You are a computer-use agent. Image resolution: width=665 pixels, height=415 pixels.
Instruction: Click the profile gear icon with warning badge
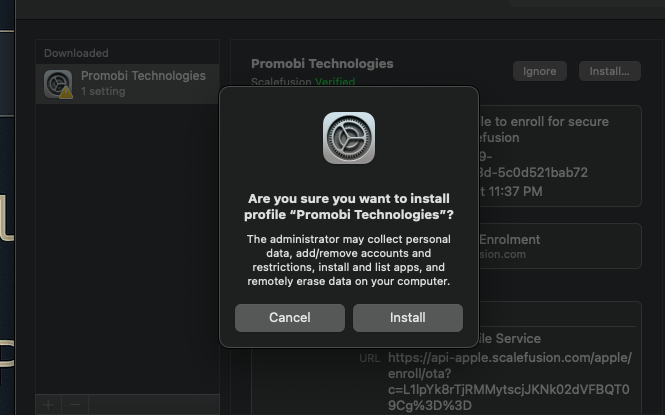[58, 84]
